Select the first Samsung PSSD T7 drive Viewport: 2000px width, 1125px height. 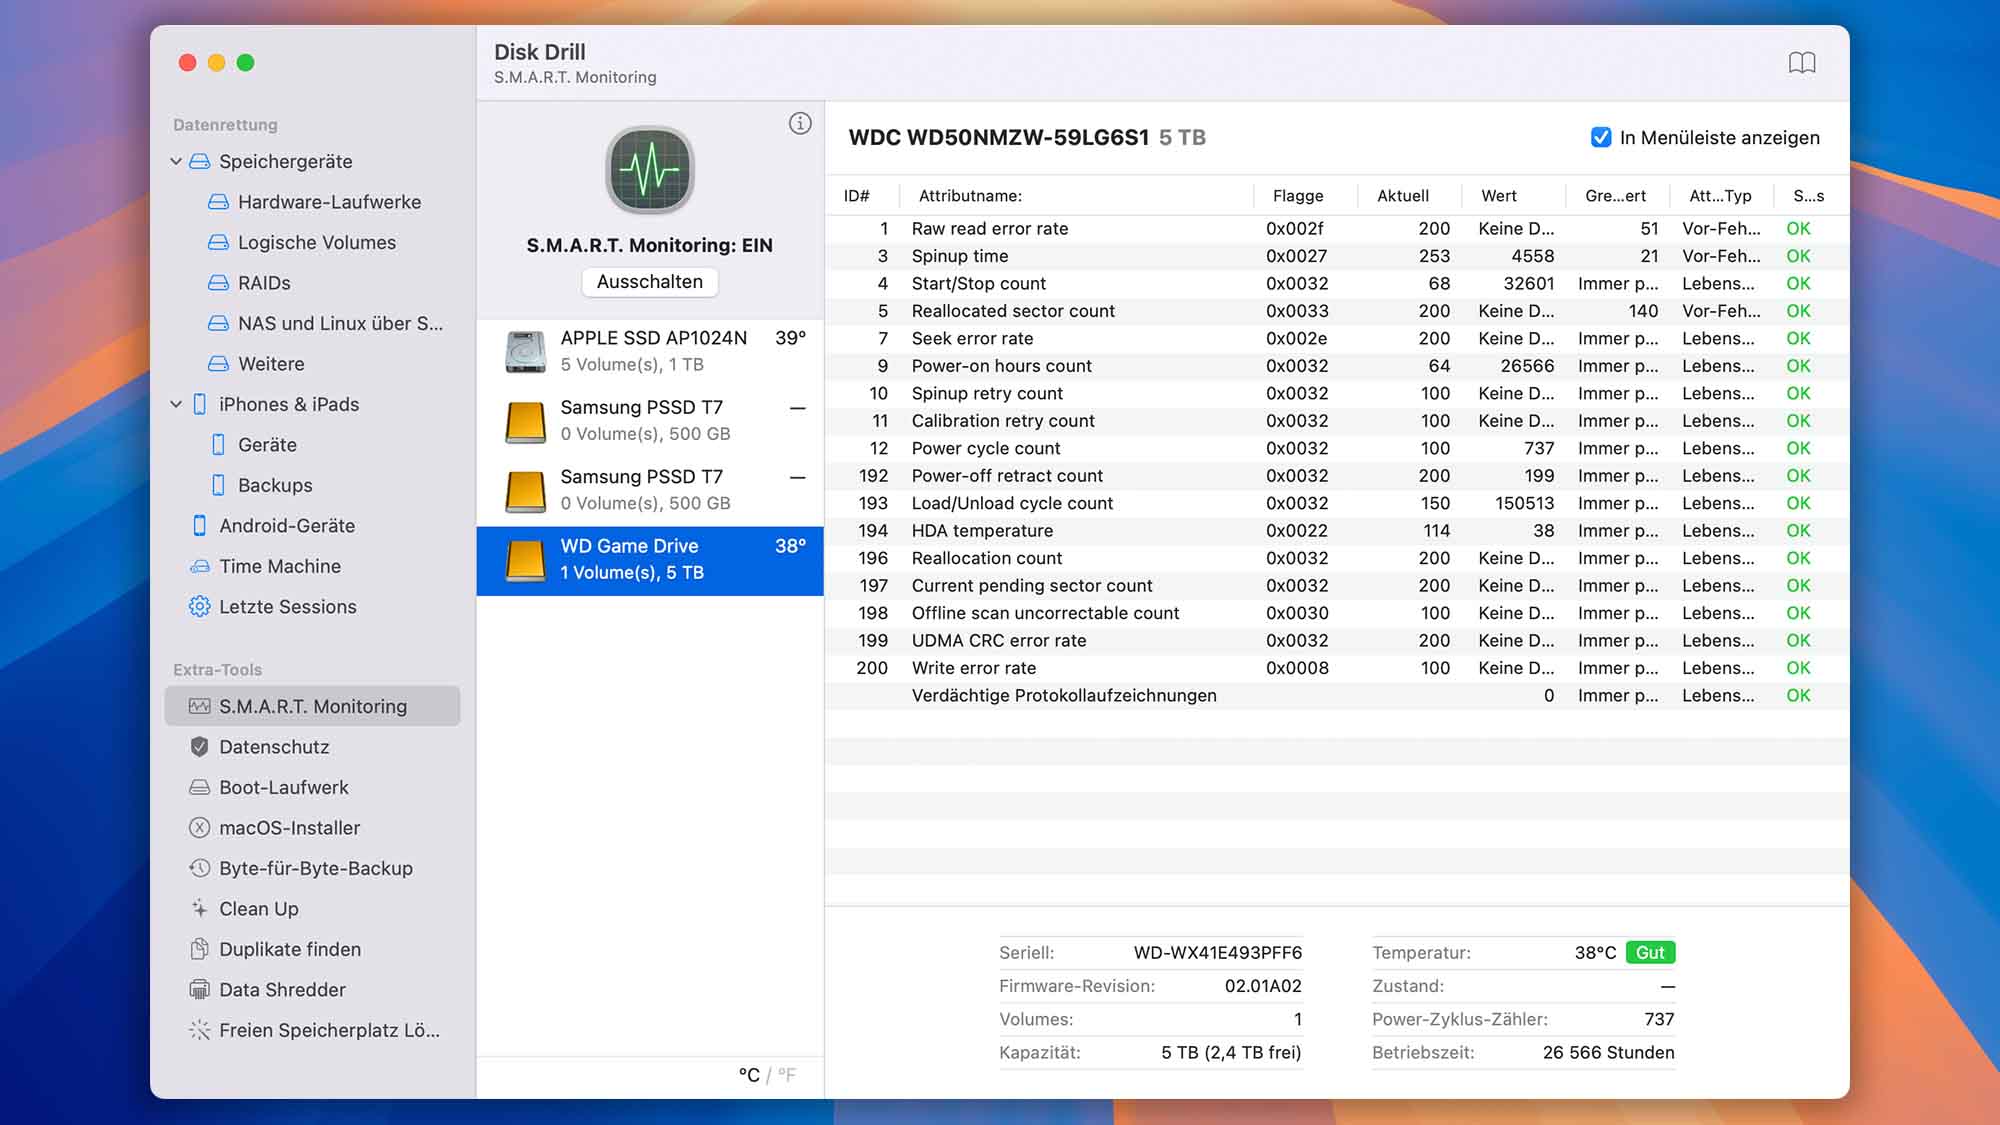(650, 421)
